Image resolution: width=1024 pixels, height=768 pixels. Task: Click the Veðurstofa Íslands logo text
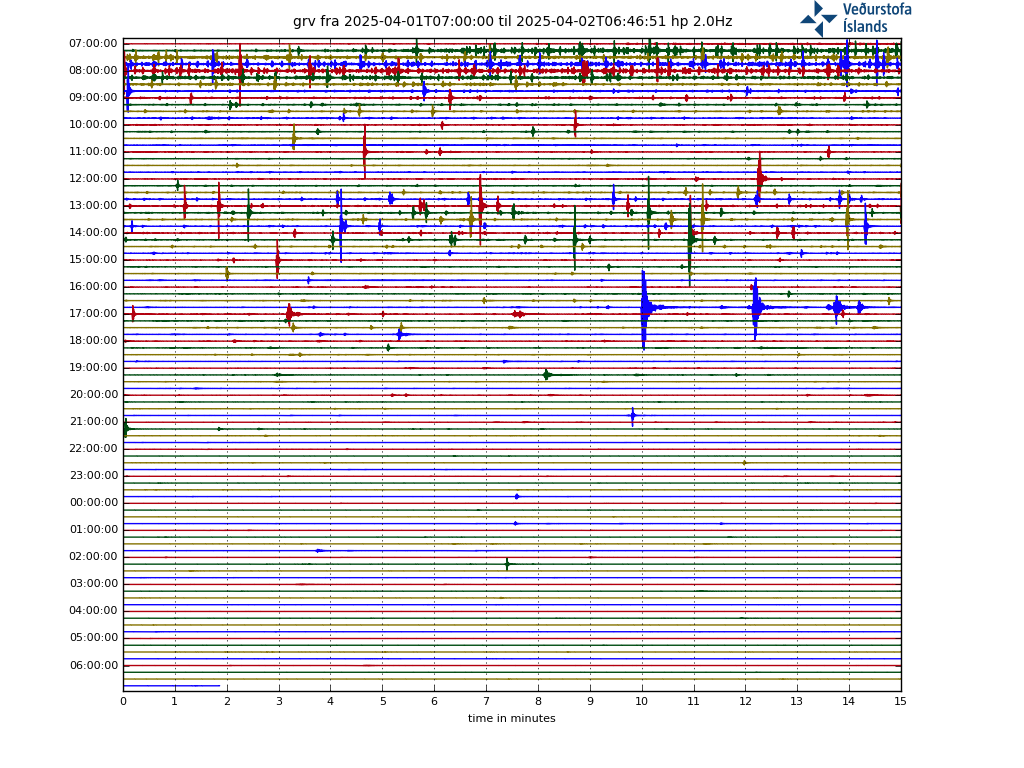877,18
